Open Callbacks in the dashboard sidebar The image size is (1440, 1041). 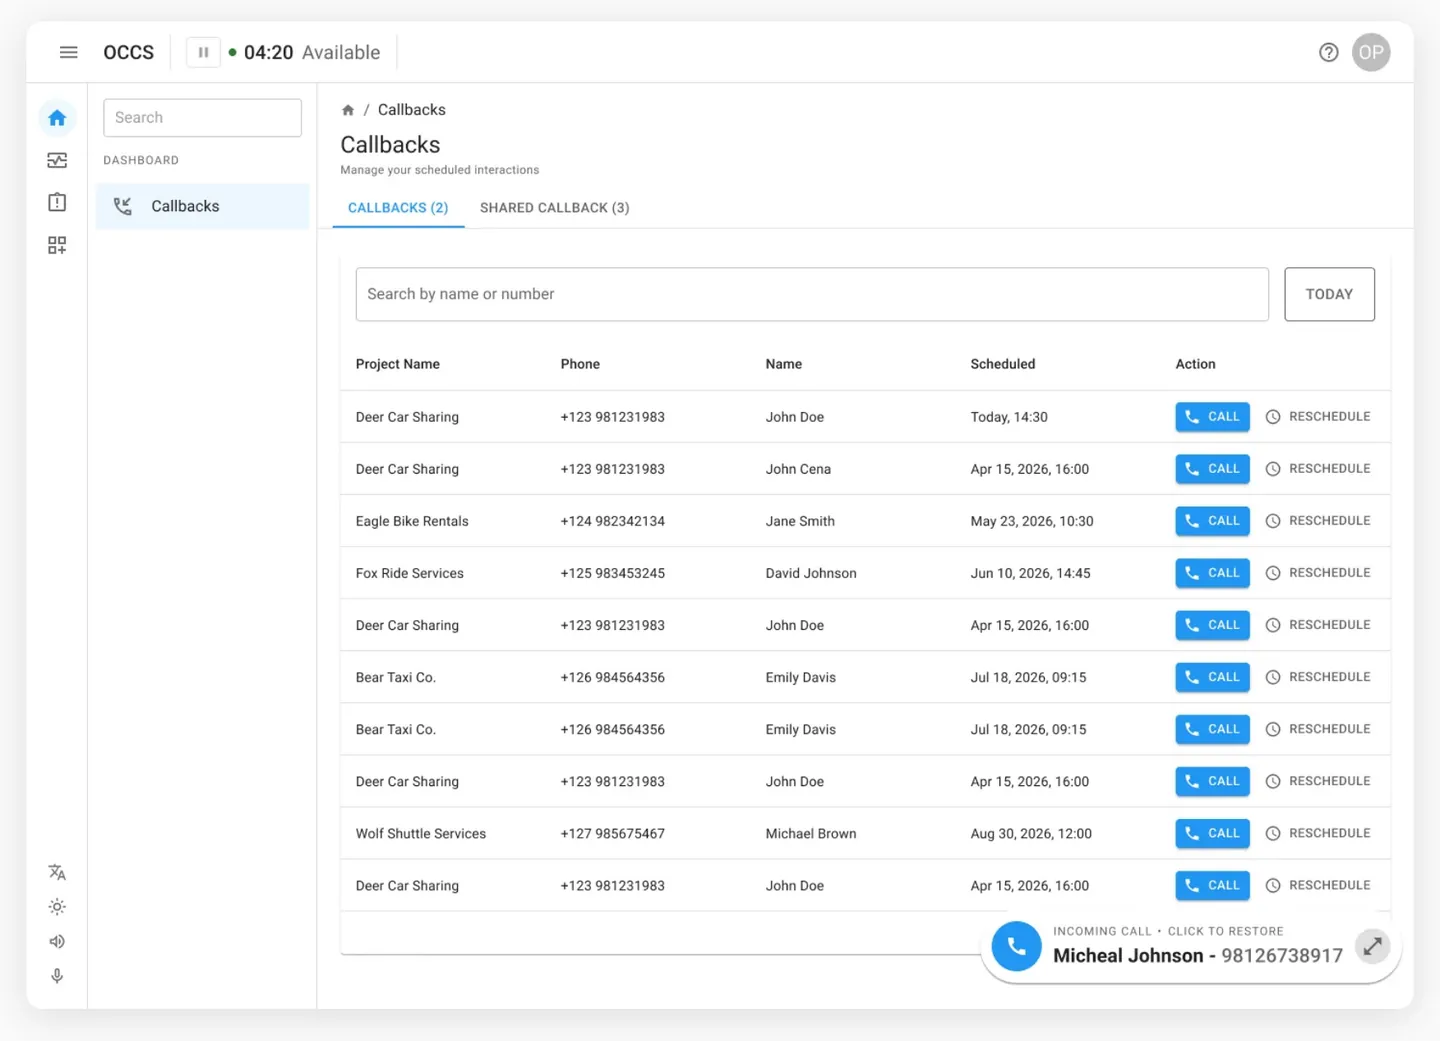click(202, 206)
